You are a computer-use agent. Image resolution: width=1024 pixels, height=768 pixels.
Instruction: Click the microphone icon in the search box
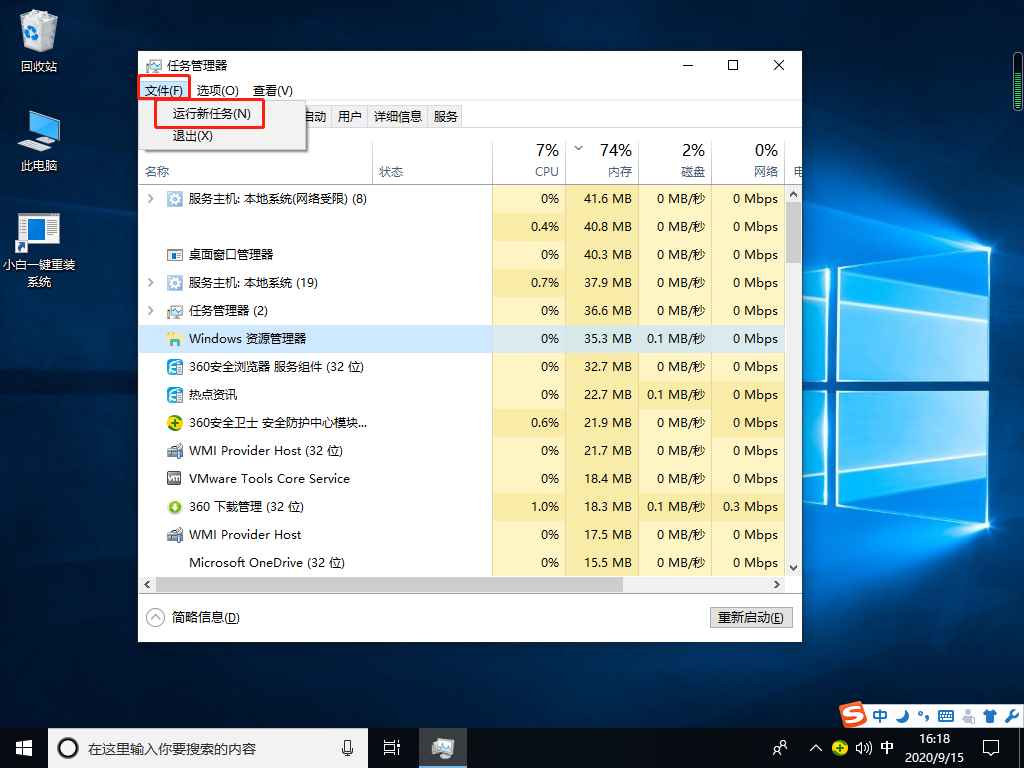pos(347,747)
